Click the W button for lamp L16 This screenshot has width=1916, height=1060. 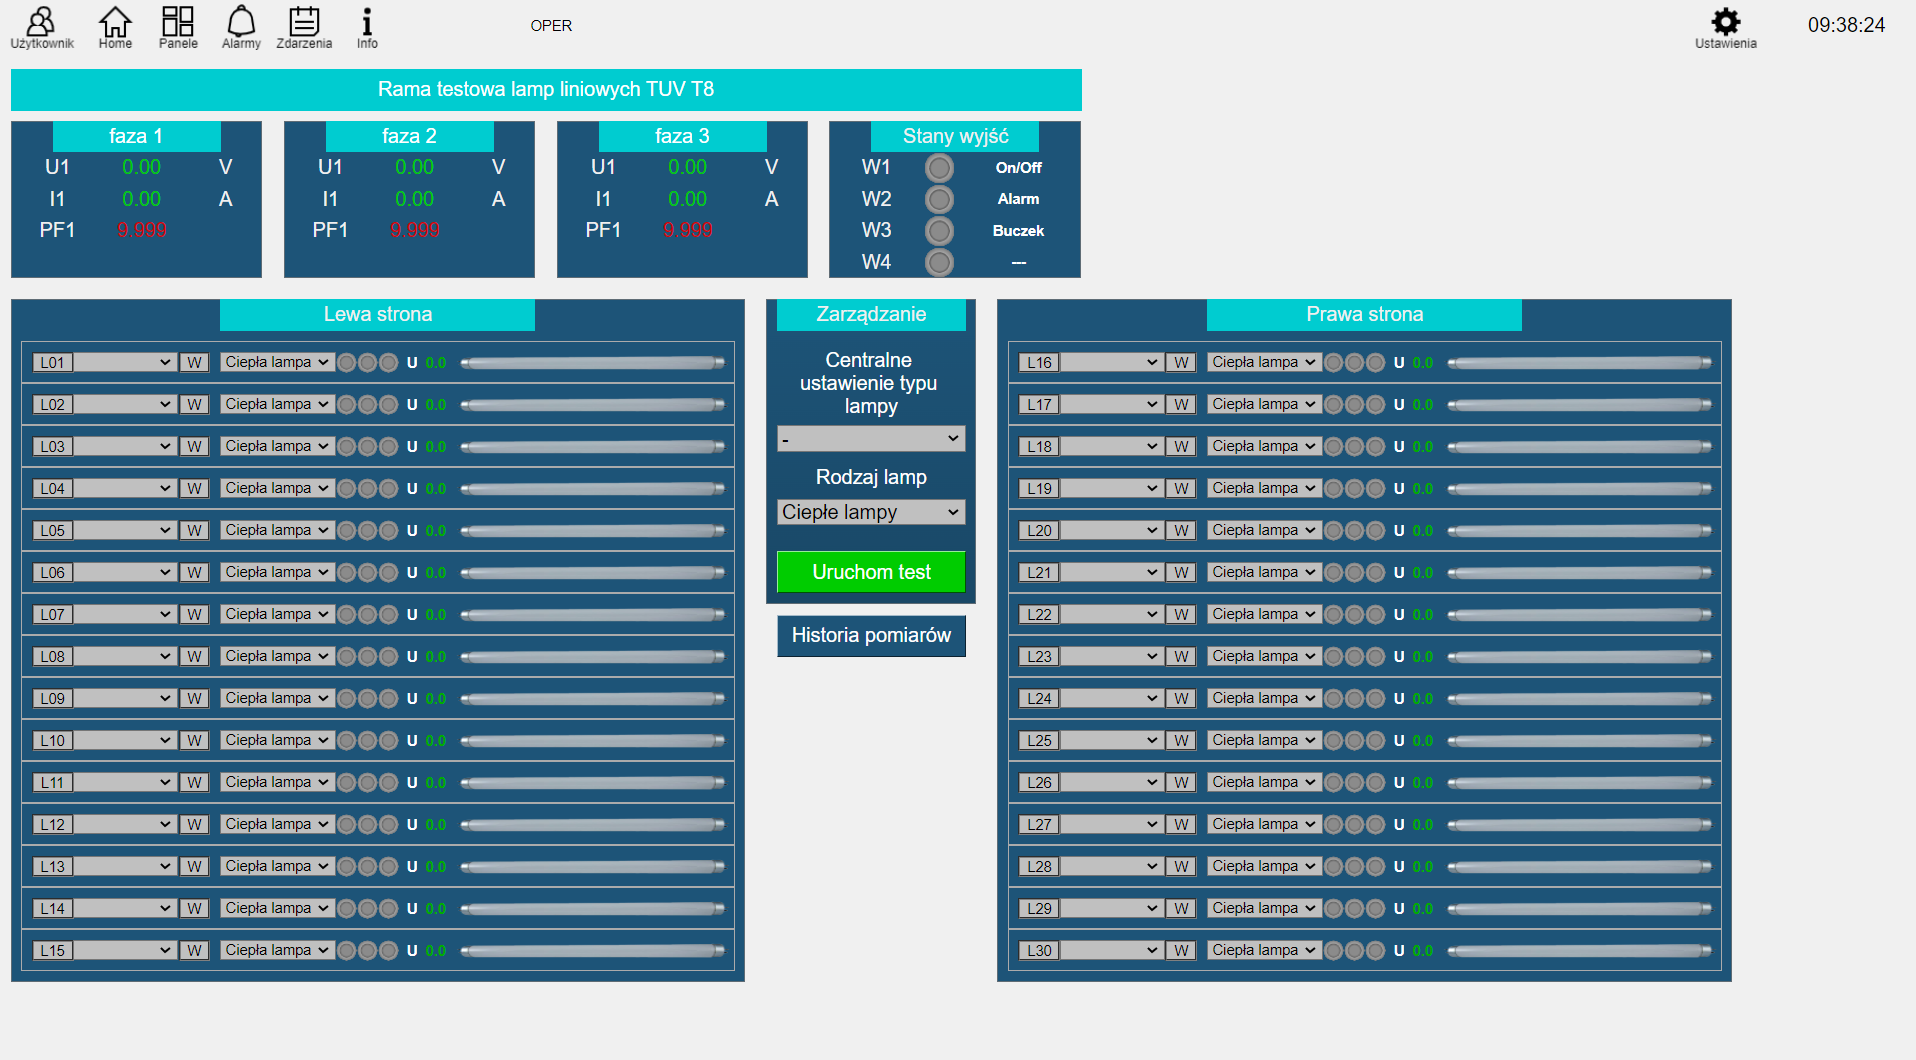coord(1181,363)
